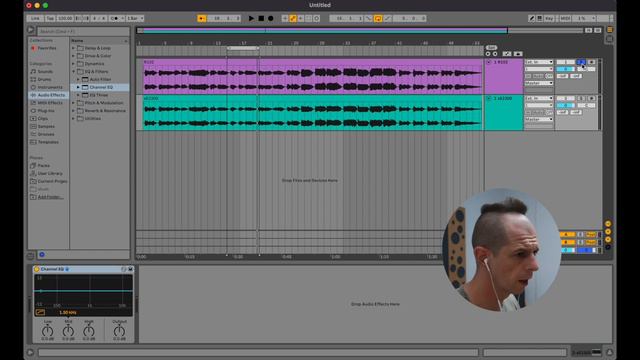Toggle the Arrangement view icon
Viewport: 640px width, 360px height.
[x=610, y=30]
